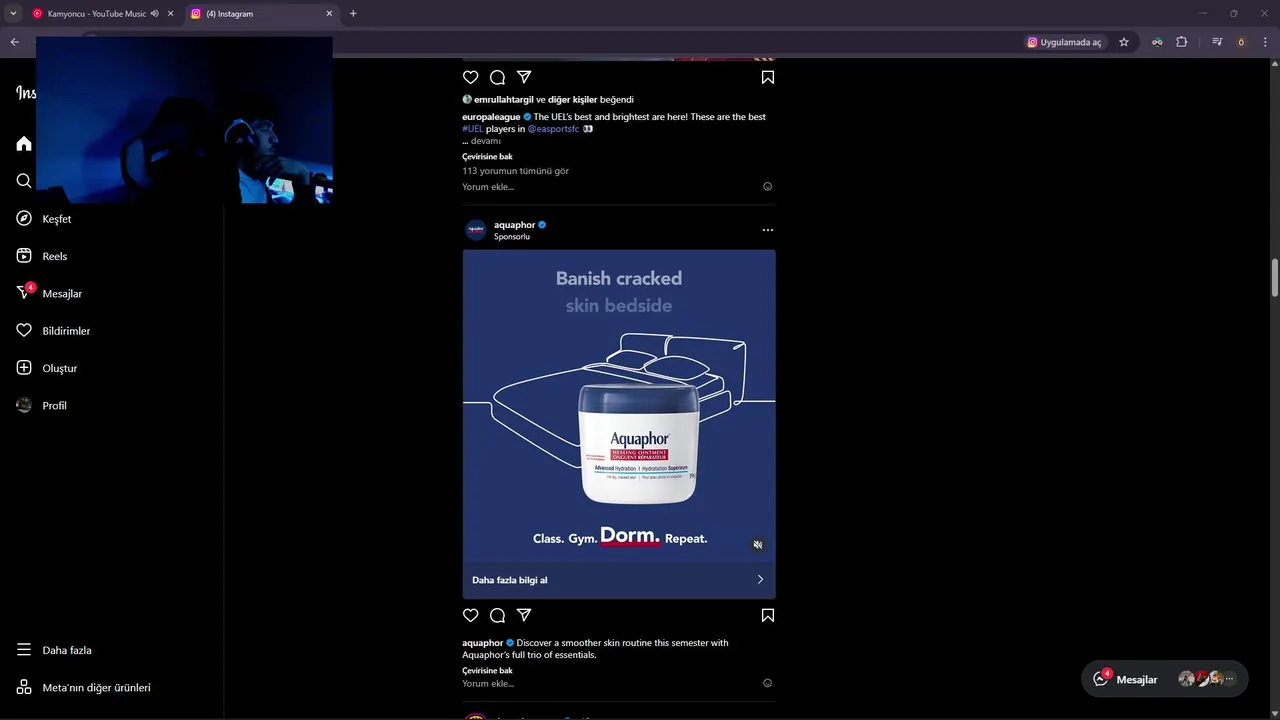Go to Instagram Home icon

[x=24, y=144]
